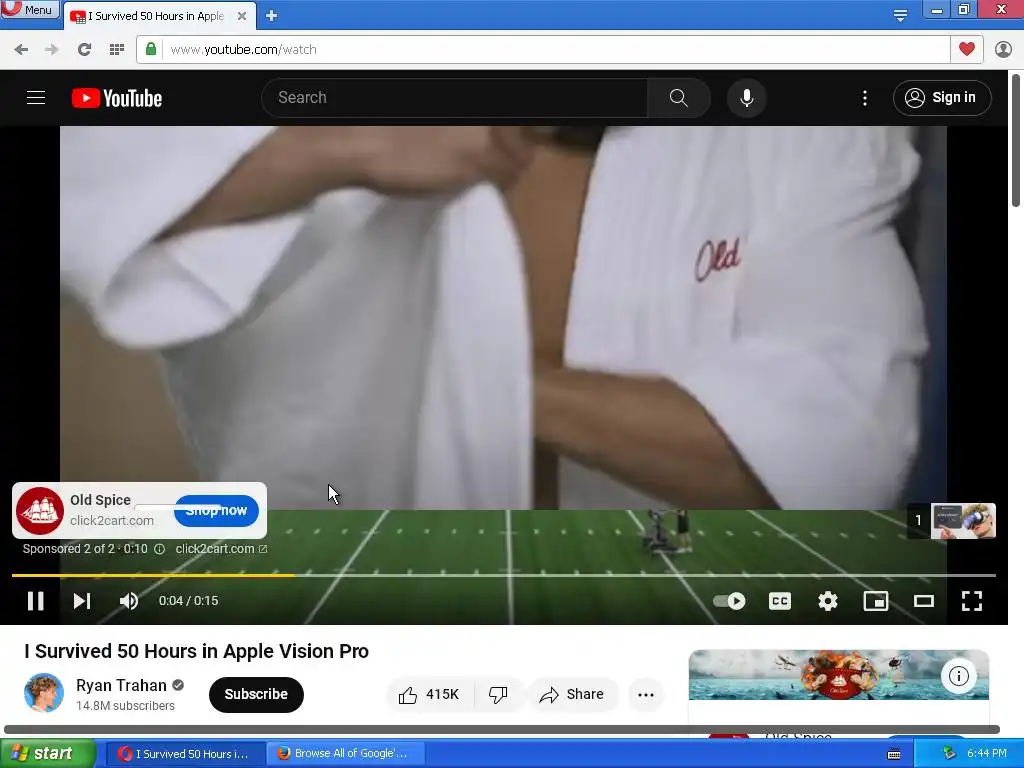Submit search with magnifier button
This screenshot has height=768, width=1024.
(x=679, y=98)
